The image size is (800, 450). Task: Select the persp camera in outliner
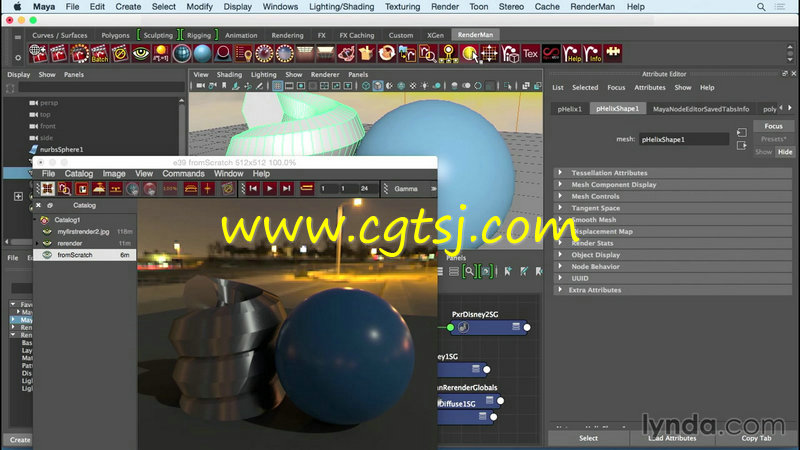(49, 103)
